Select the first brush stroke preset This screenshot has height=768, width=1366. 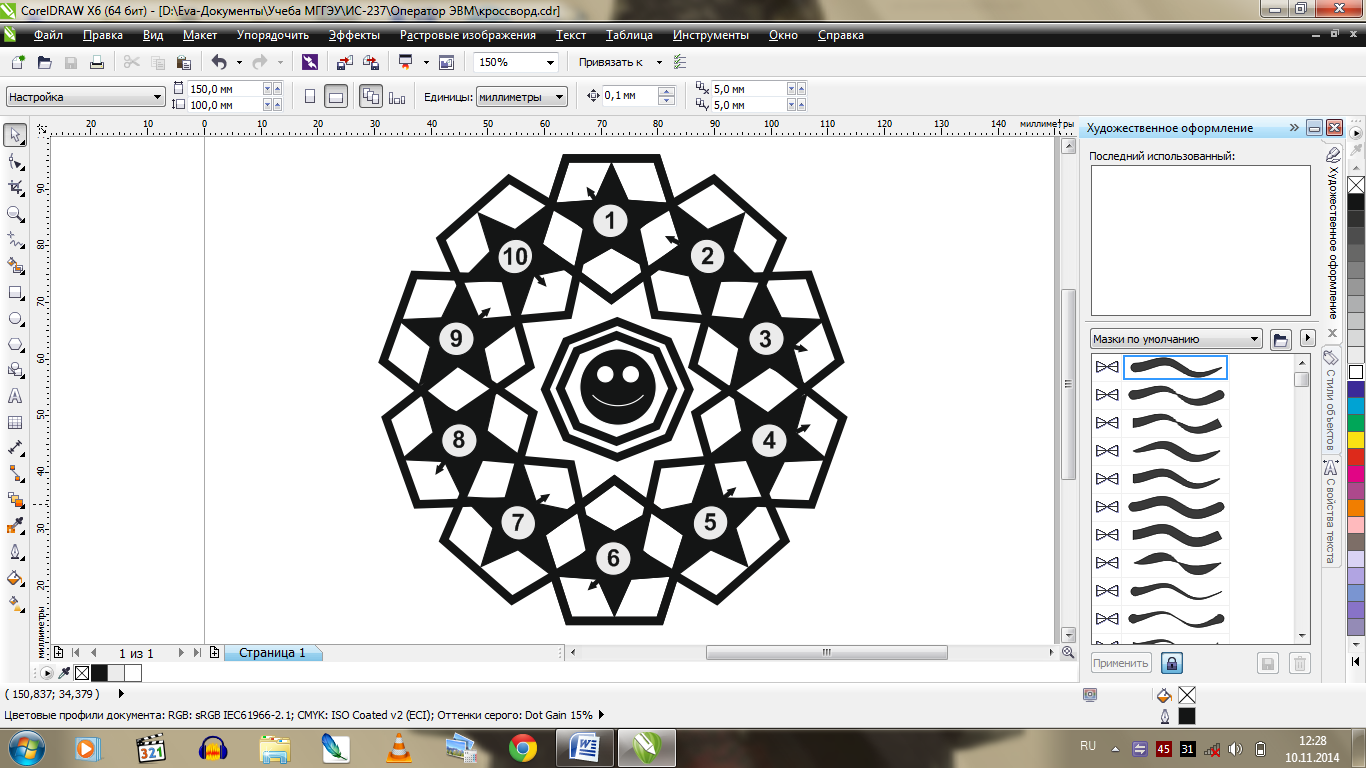pos(1175,368)
